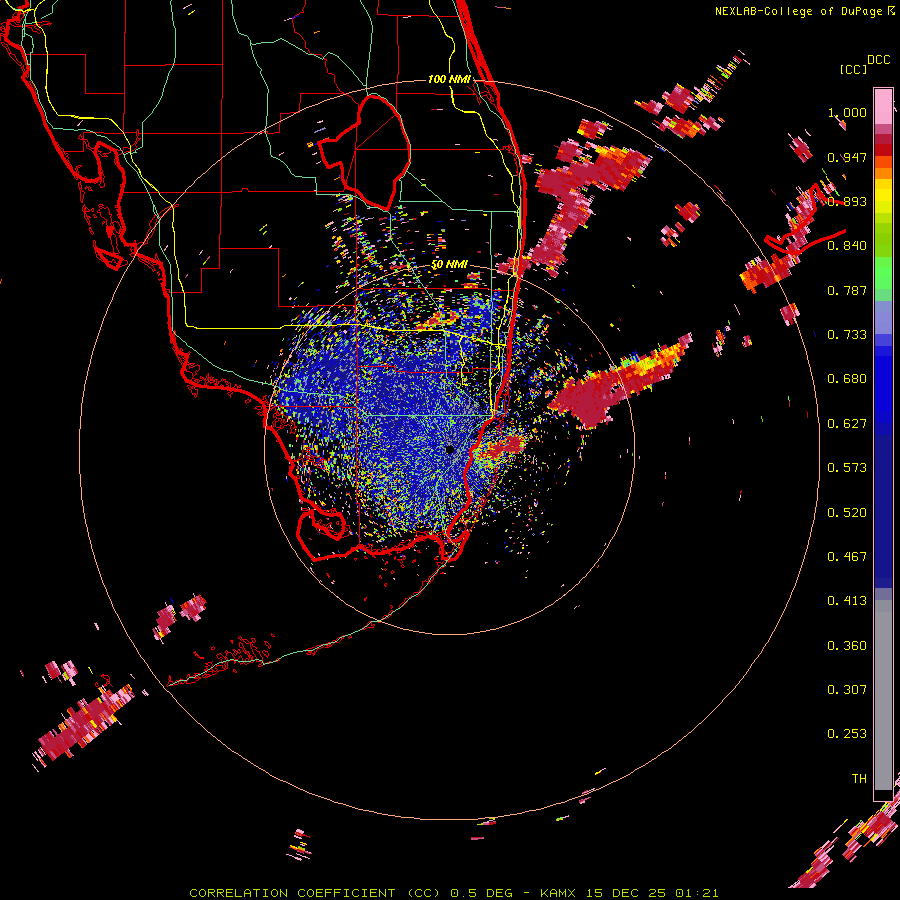Click the CORRELATION COEFFICIENT caption text

[x=292, y=893]
